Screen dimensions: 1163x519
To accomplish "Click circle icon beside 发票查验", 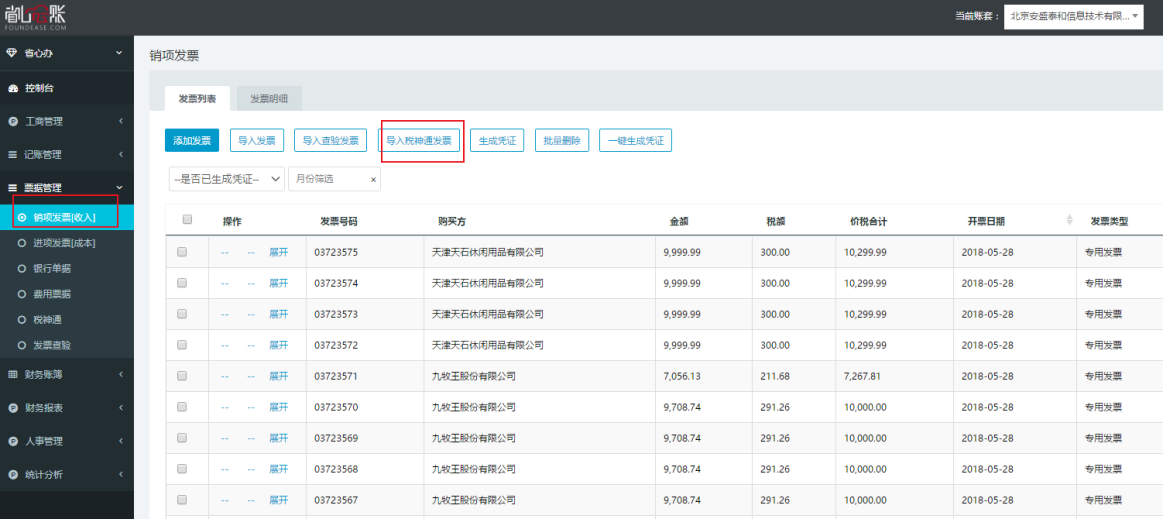I will [x=22, y=346].
